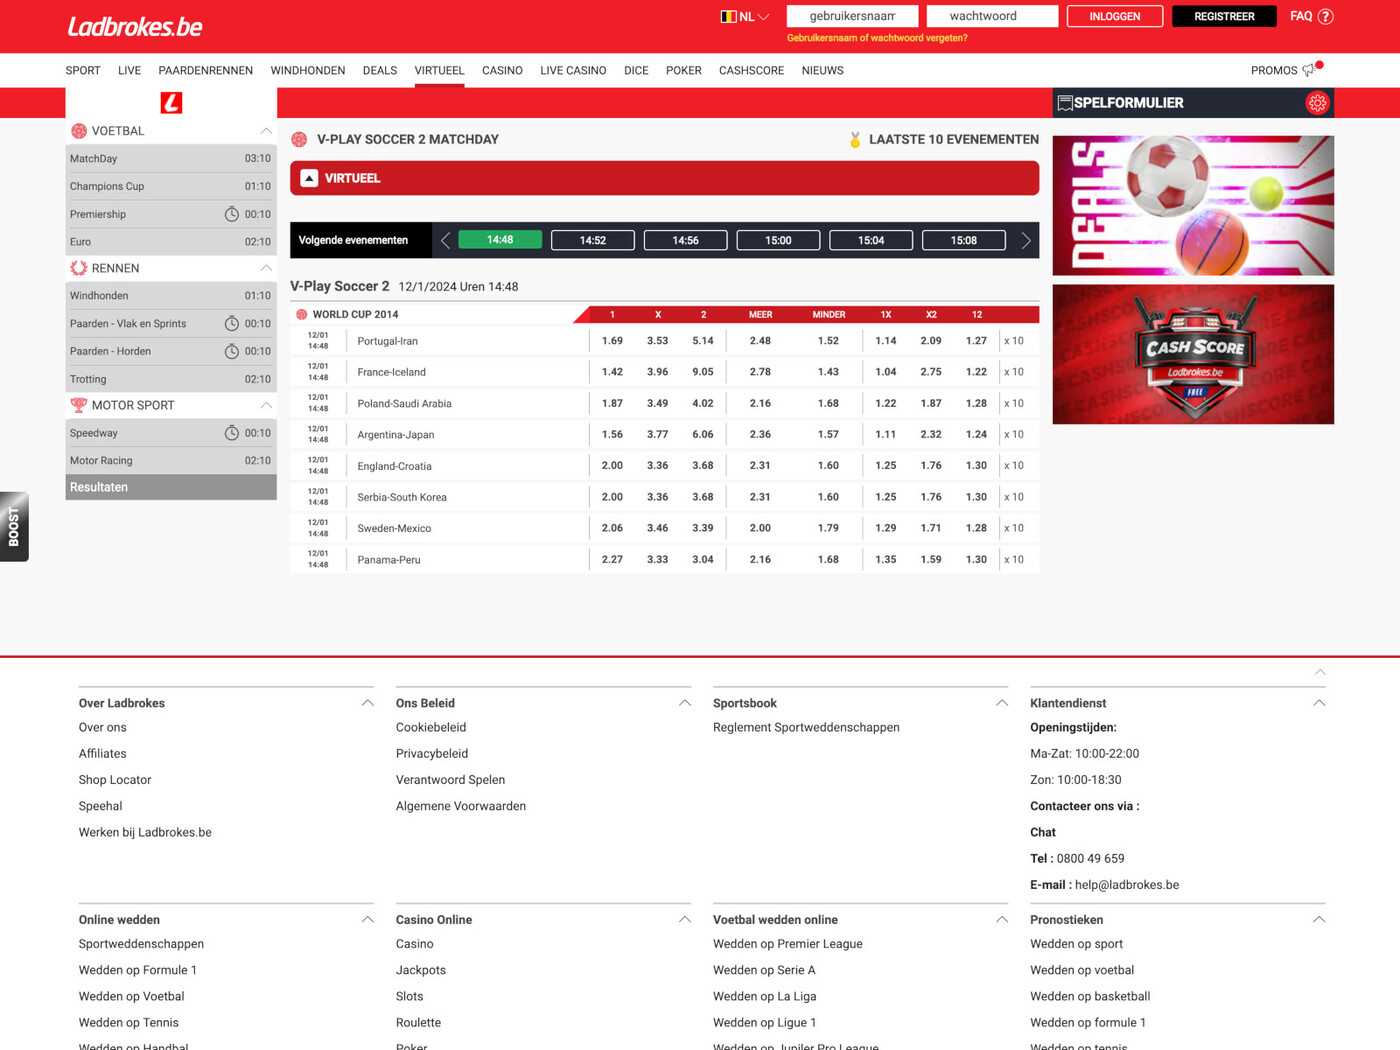
Task: Collapse the Voetbal sidebar section
Action: [266, 131]
